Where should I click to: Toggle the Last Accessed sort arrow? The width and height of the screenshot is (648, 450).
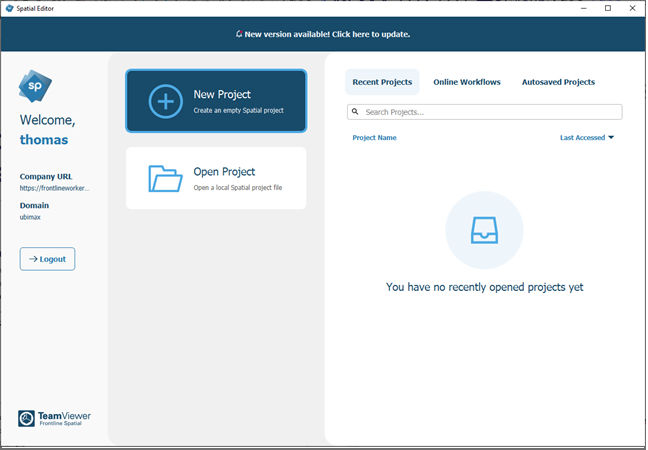tap(611, 138)
